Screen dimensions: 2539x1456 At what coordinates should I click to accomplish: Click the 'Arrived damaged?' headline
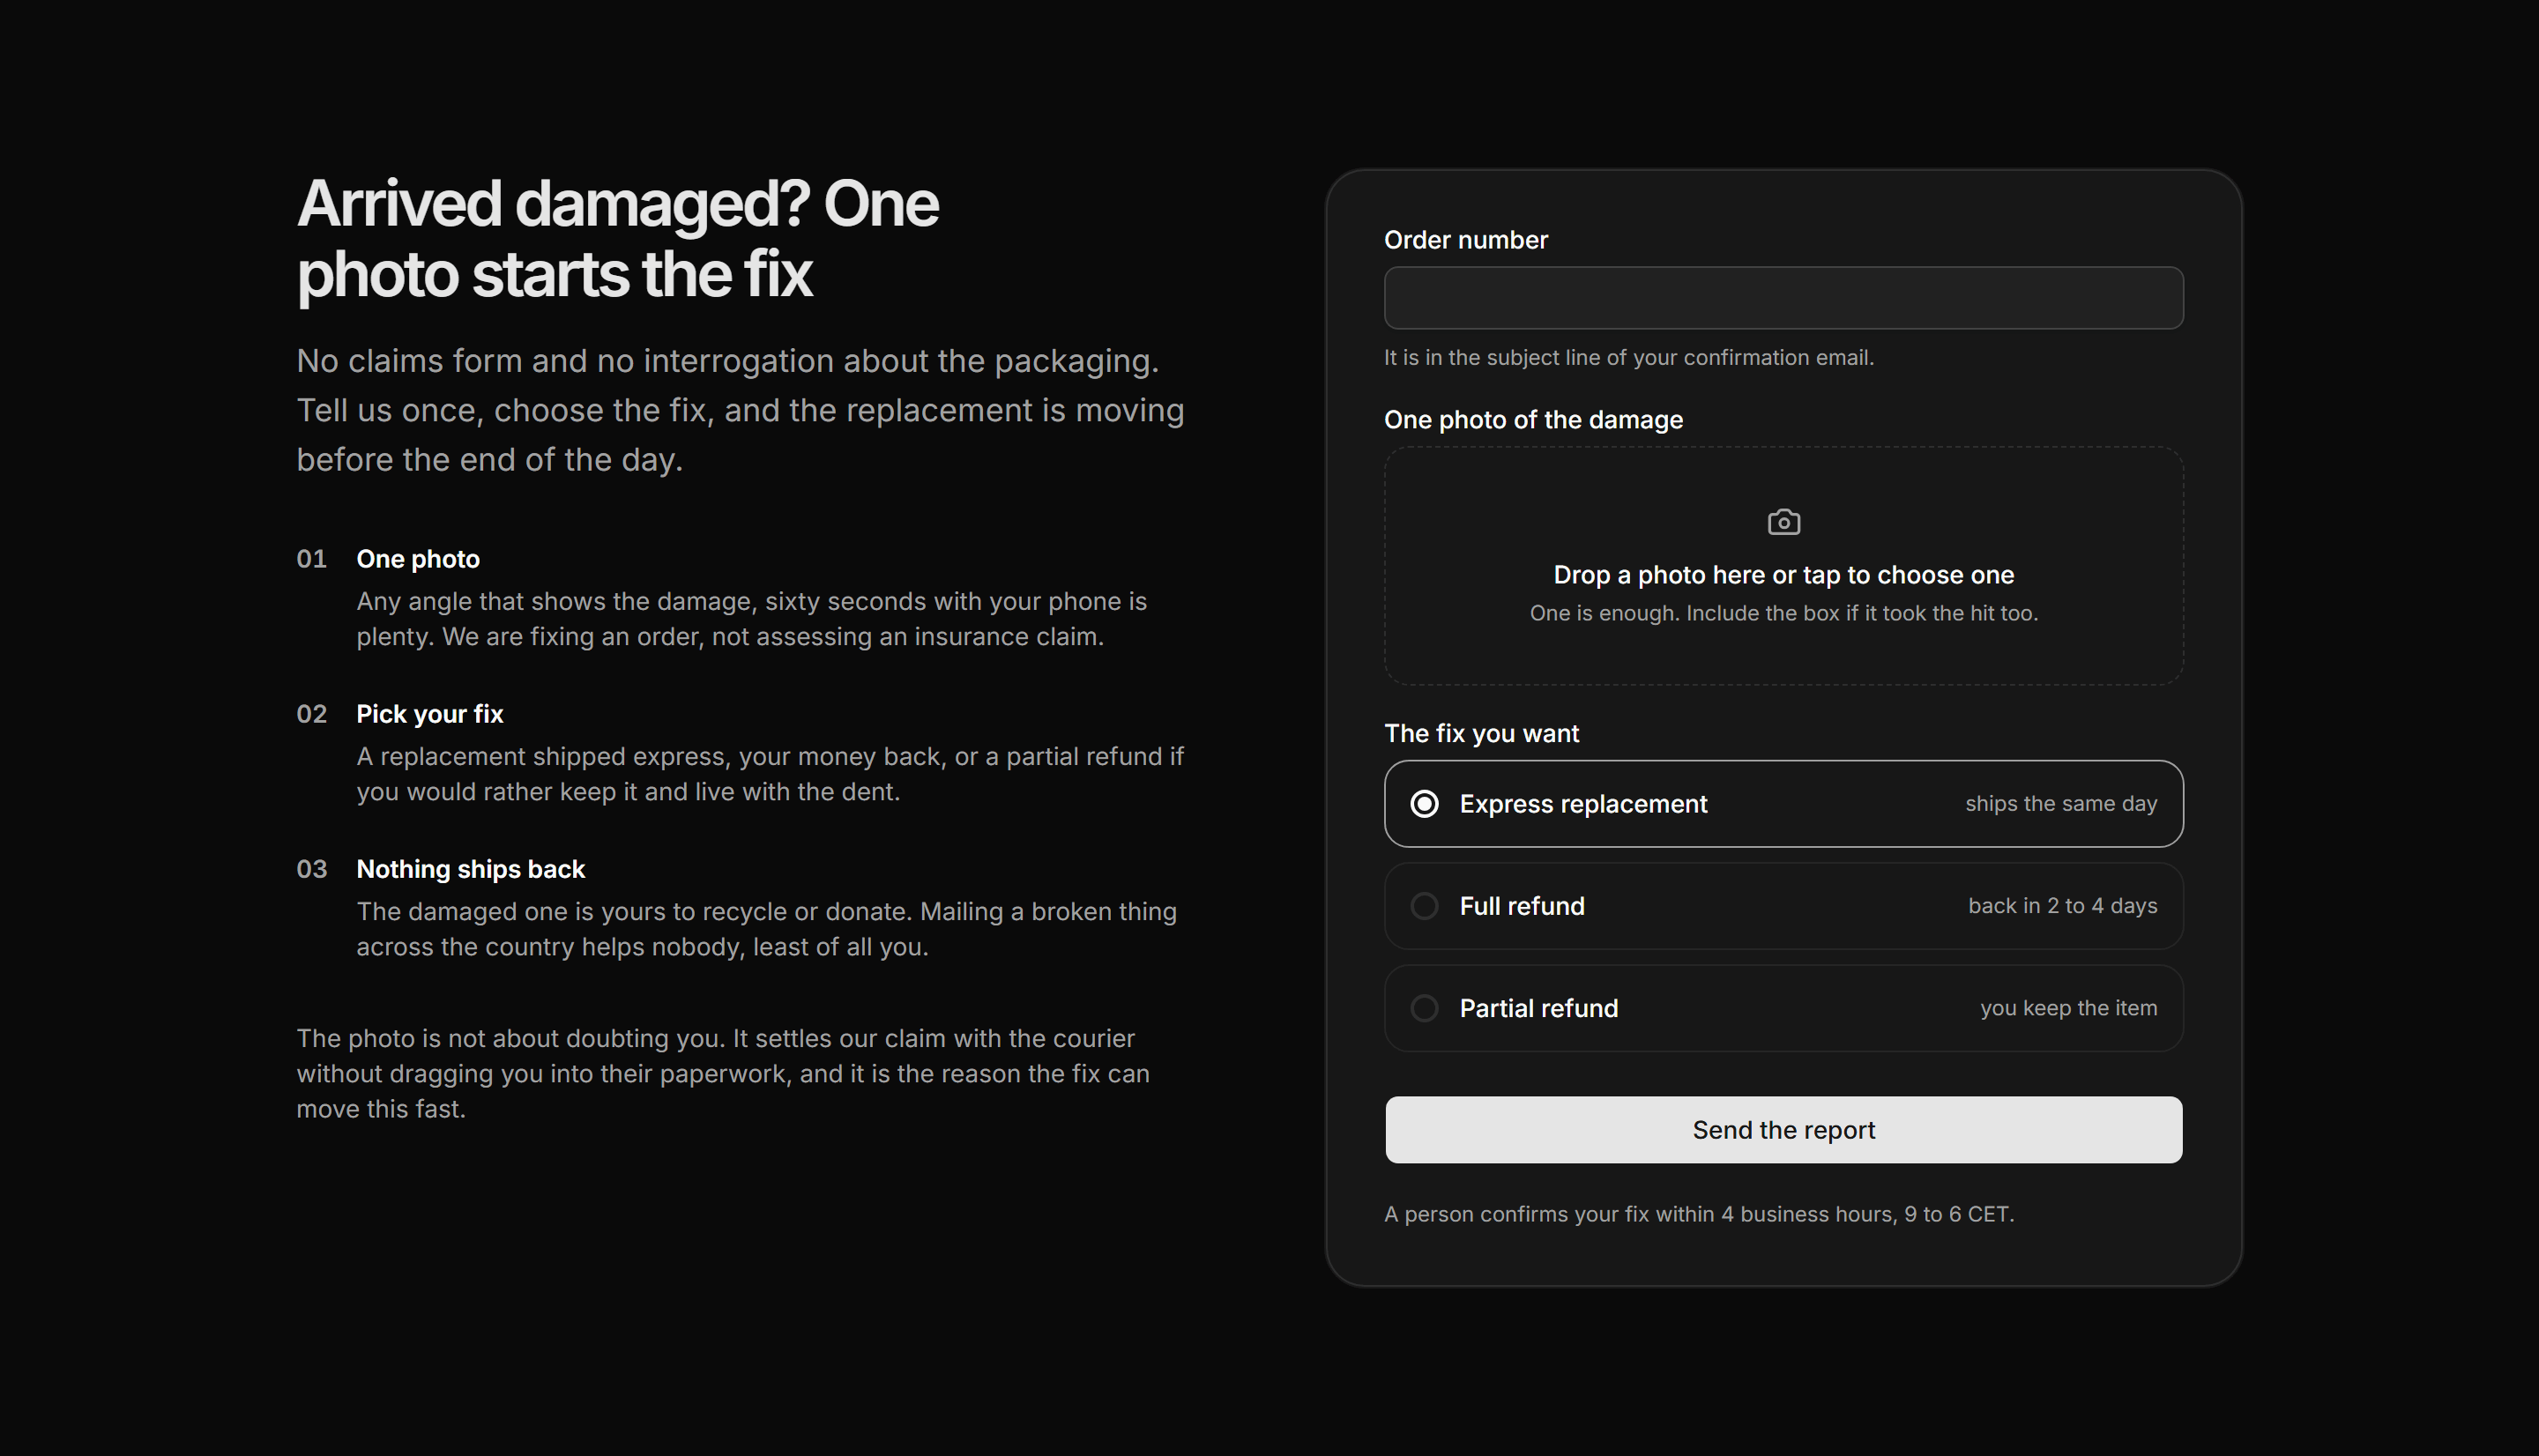pyautogui.click(x=617, y=238)
